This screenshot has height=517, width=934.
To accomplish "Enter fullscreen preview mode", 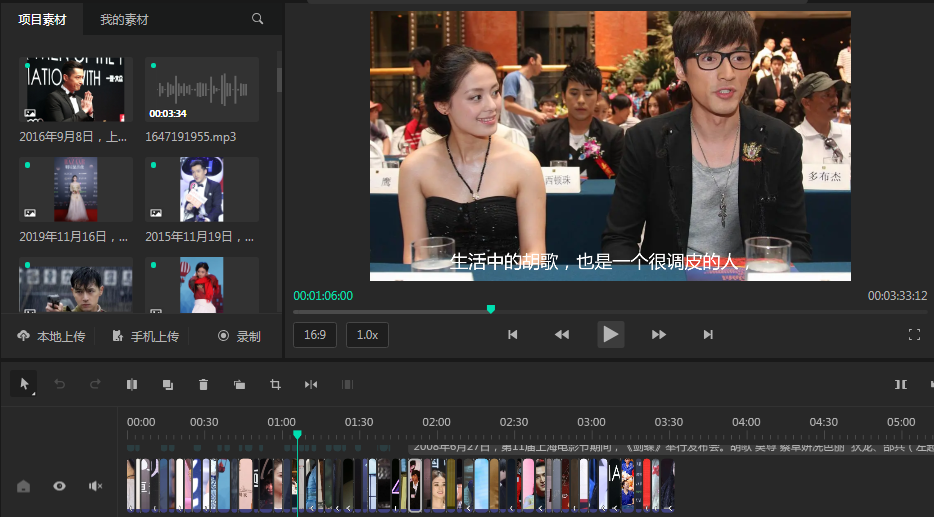I will (x=913, y=335).
